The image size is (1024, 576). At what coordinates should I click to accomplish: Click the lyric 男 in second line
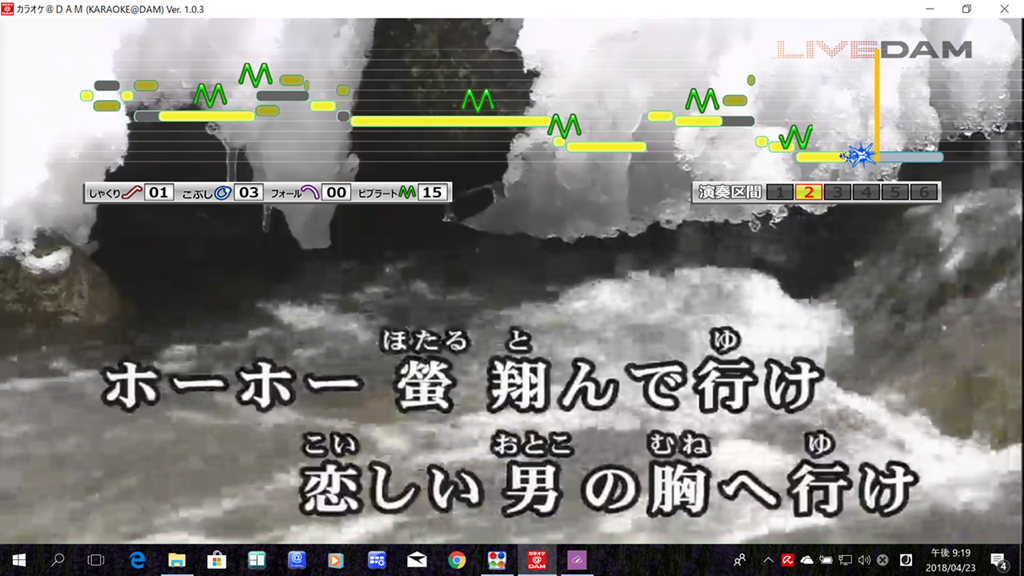coord(532,488)
